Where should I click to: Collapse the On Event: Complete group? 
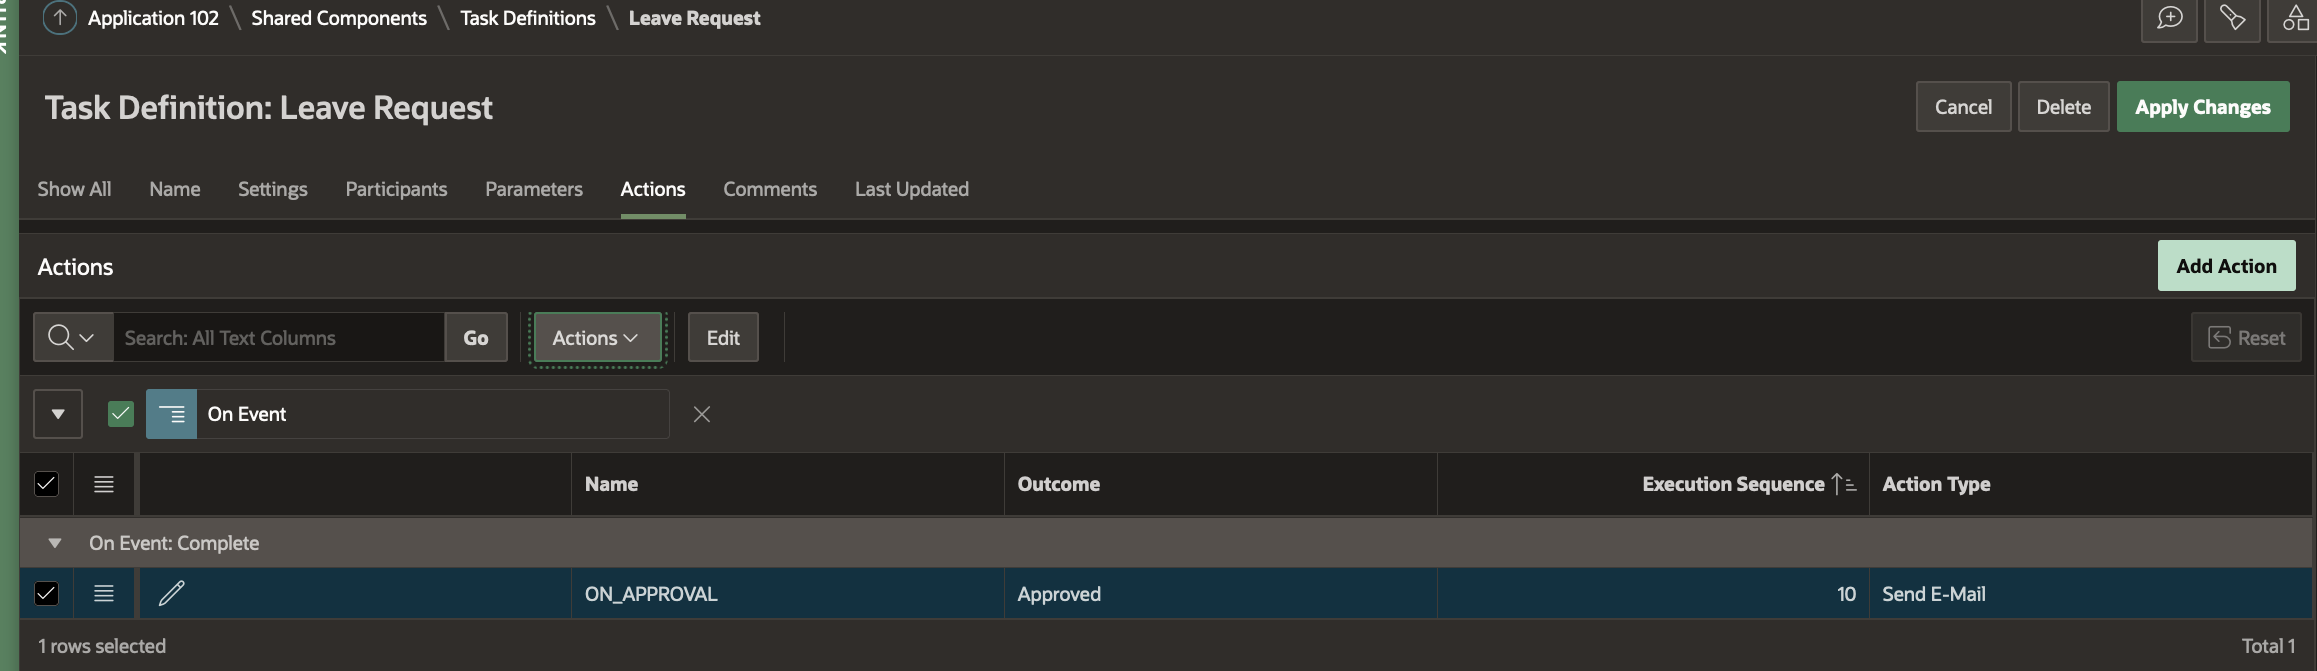click(55, 543)
